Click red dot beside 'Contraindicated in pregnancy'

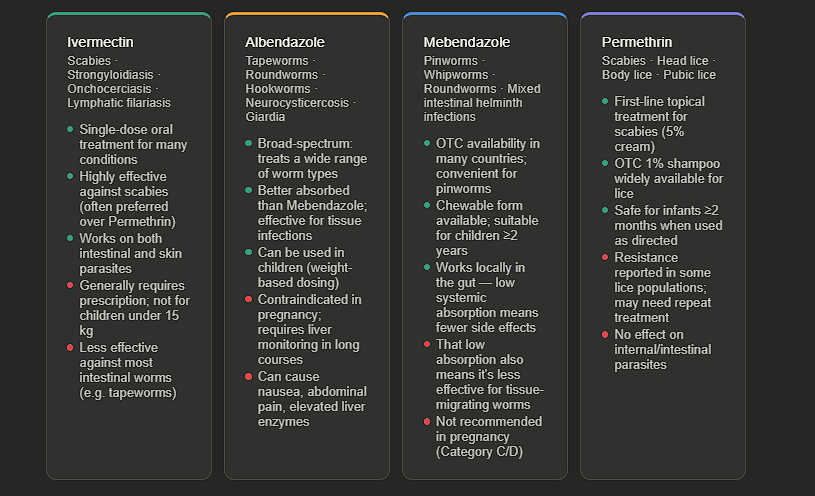point(248,299)
